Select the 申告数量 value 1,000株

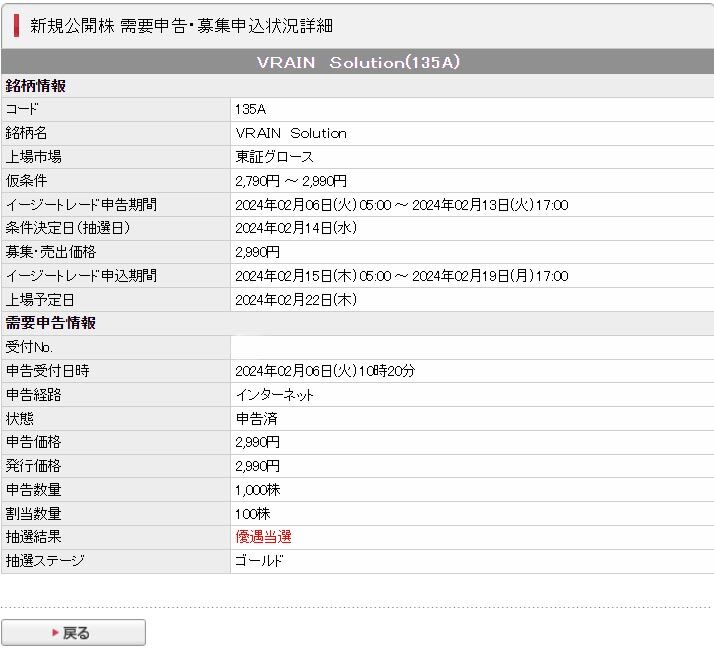point(258,490)
